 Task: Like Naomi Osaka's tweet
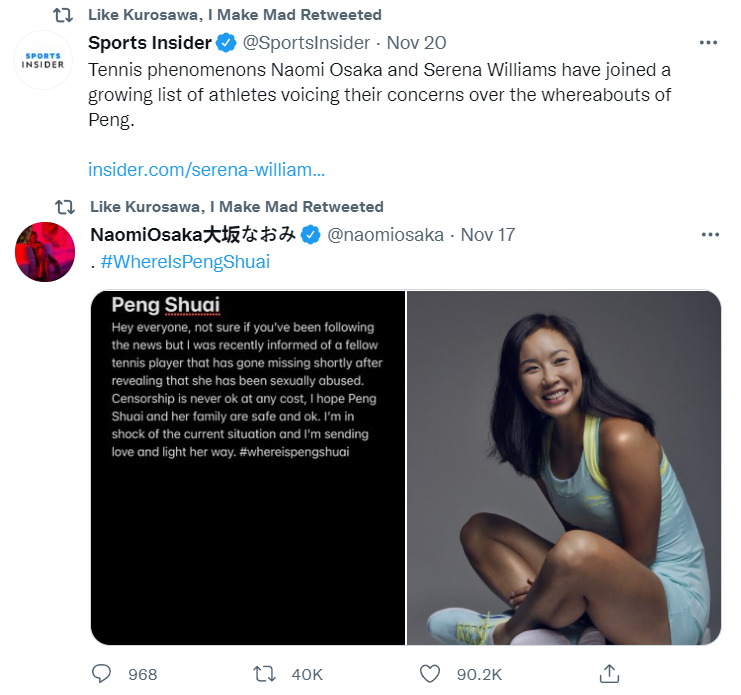(x=430, y=673)
